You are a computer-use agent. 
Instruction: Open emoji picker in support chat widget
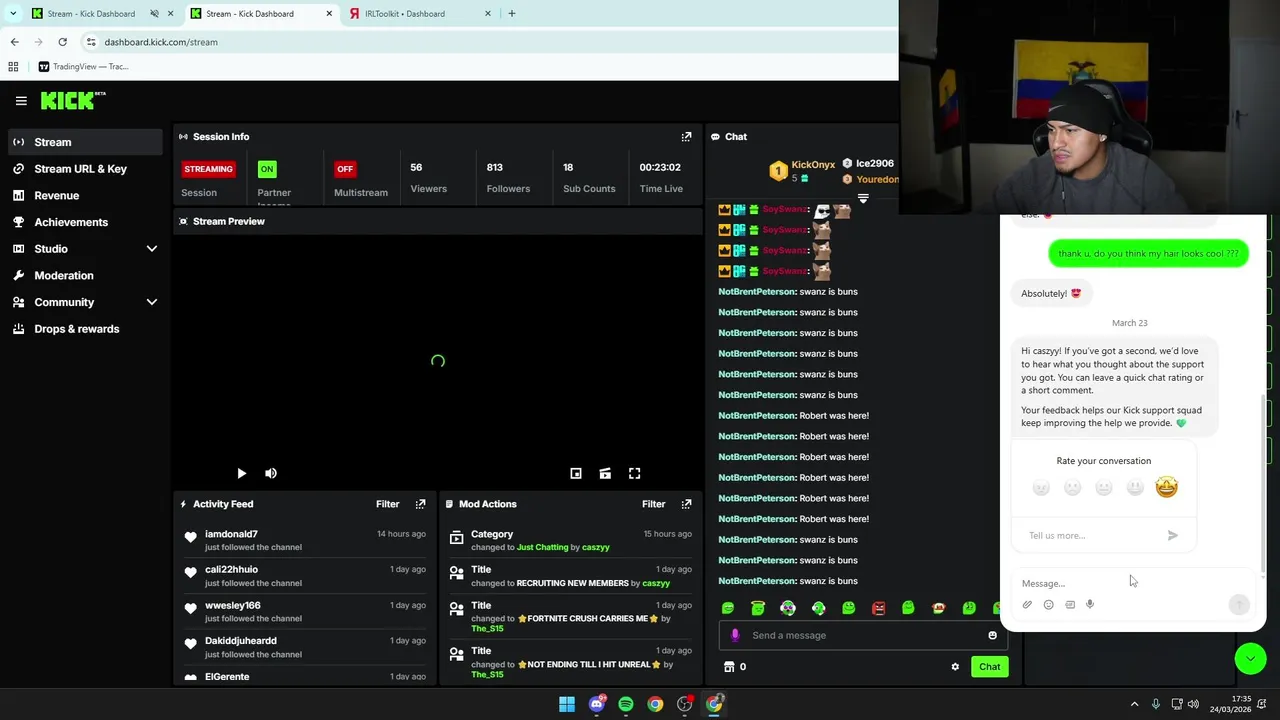pos(1048,605)
